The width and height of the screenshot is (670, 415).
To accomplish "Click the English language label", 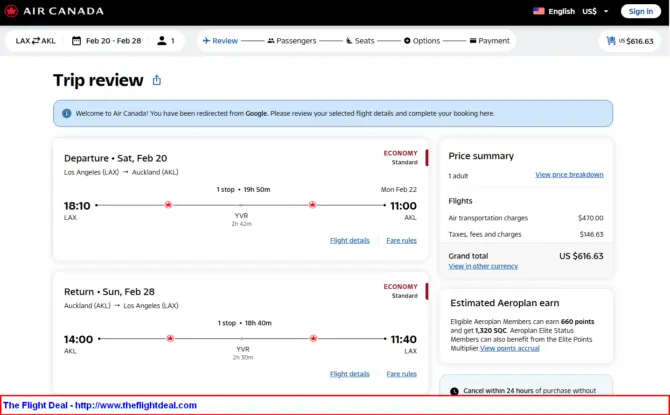I will click(x=561, y=12).
